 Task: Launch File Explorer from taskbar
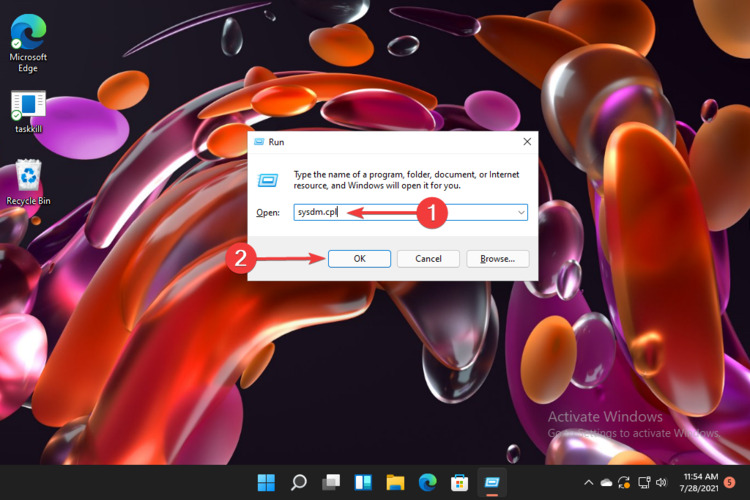394,483
